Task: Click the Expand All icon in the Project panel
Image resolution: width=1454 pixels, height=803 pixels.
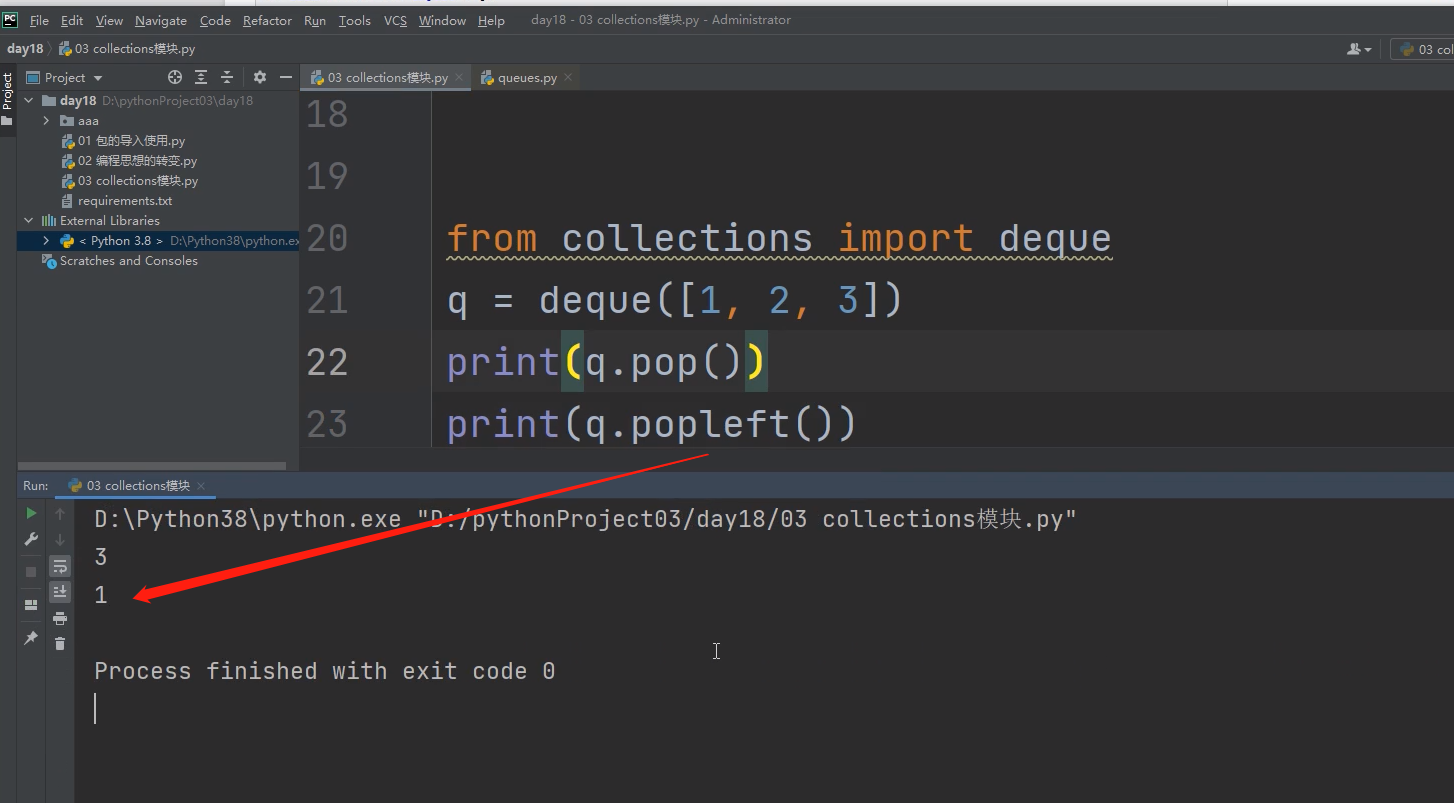Action: (x=201, y=77)
